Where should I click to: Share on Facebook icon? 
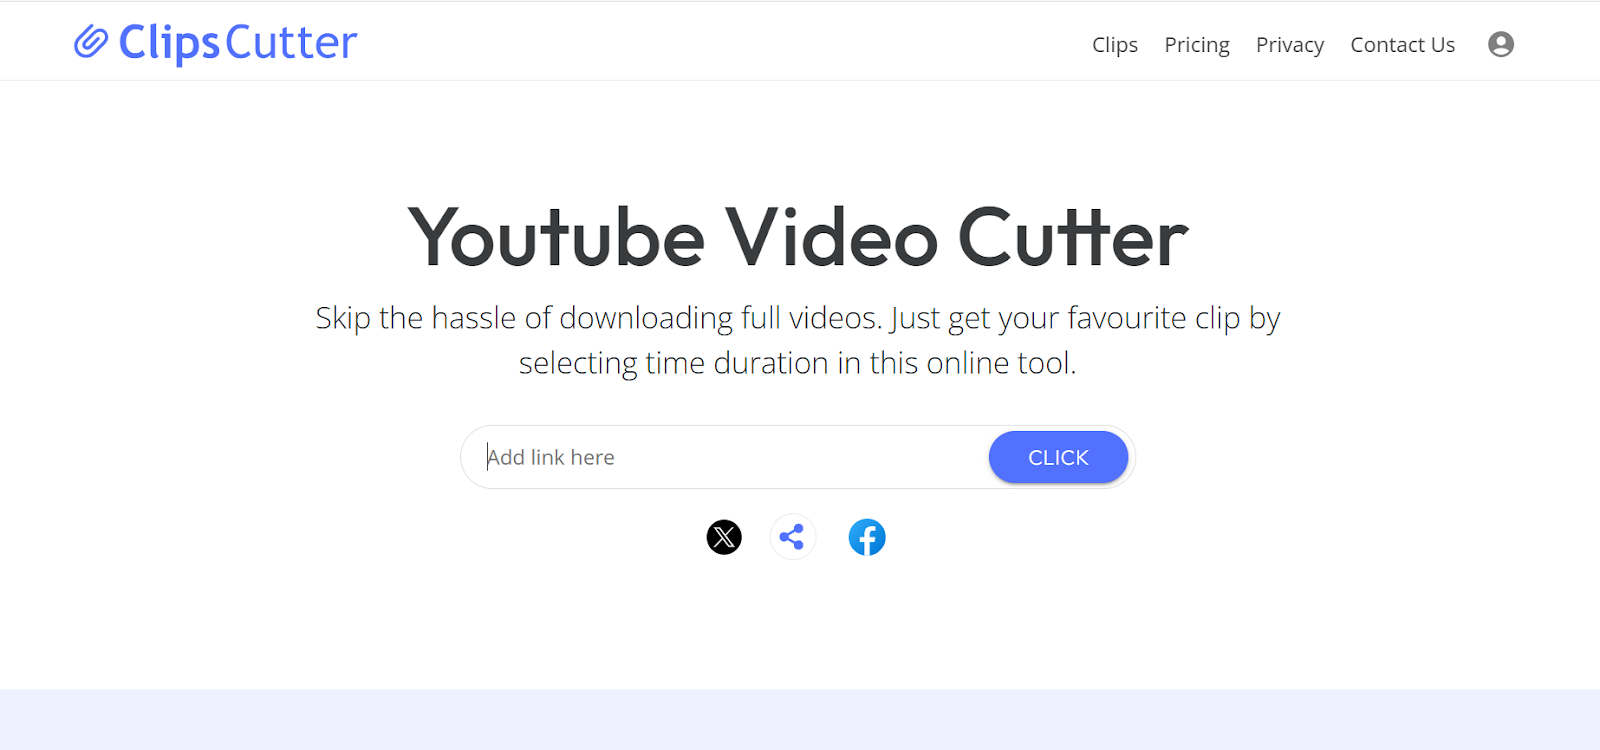click(867, 537)
